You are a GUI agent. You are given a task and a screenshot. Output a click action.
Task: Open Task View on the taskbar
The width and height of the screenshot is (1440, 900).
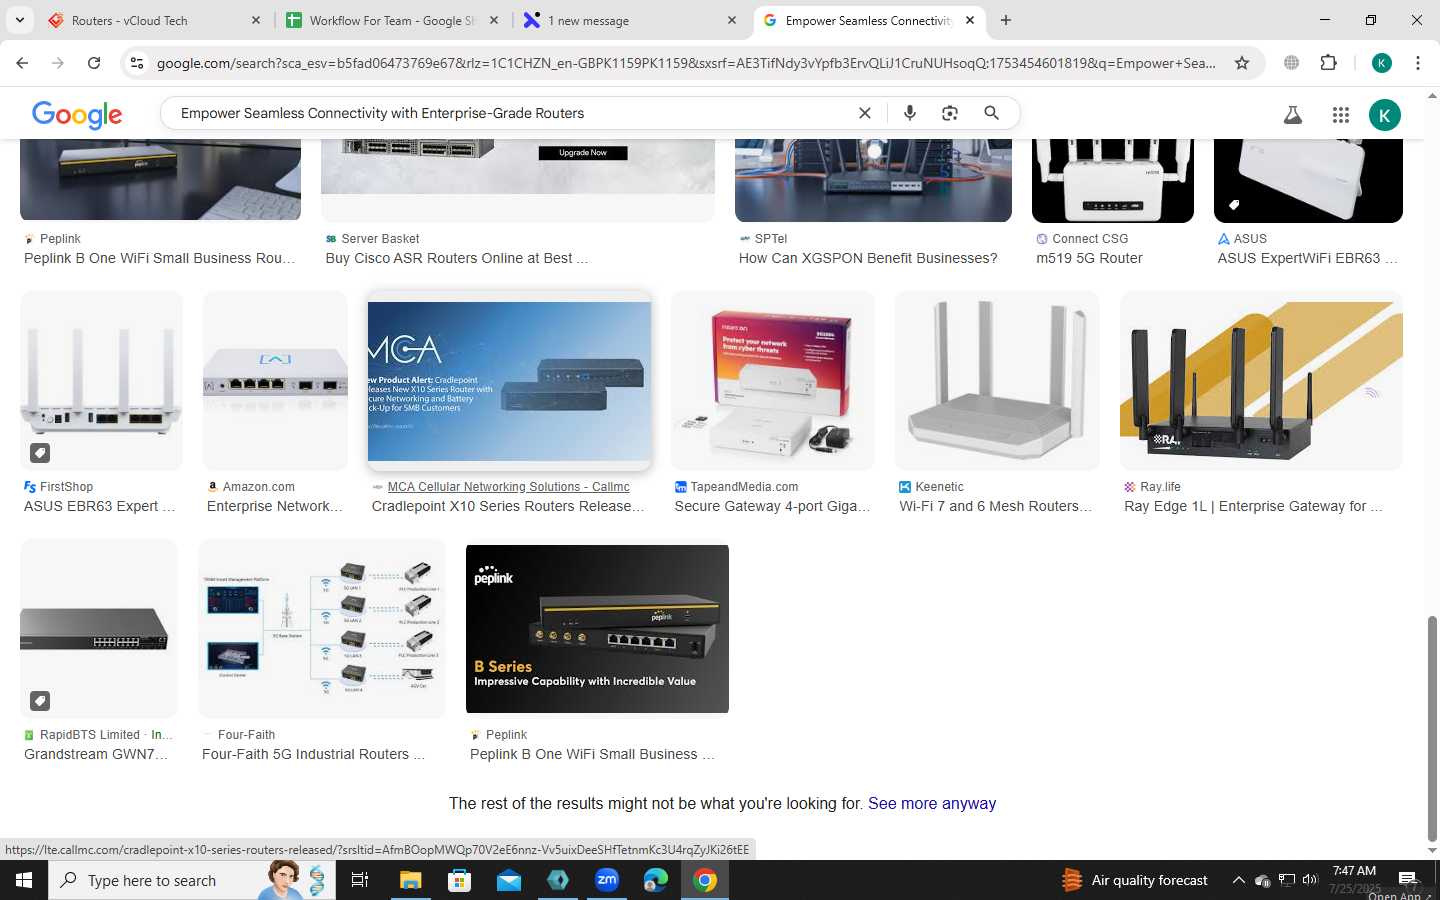360,880
